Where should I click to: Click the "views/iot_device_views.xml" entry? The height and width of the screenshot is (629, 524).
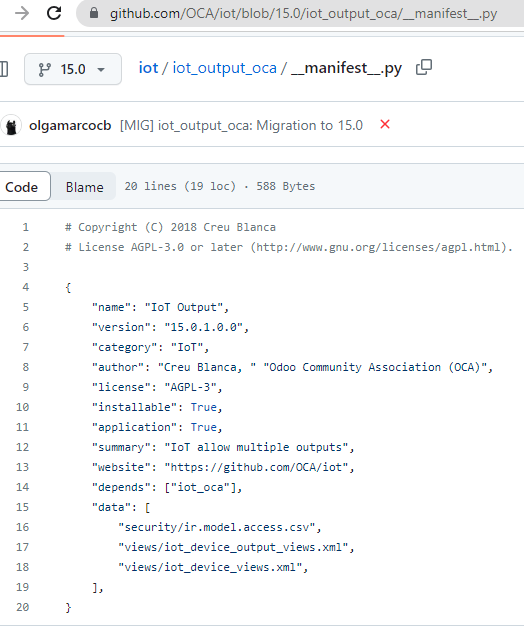click(x=210, y=567)
